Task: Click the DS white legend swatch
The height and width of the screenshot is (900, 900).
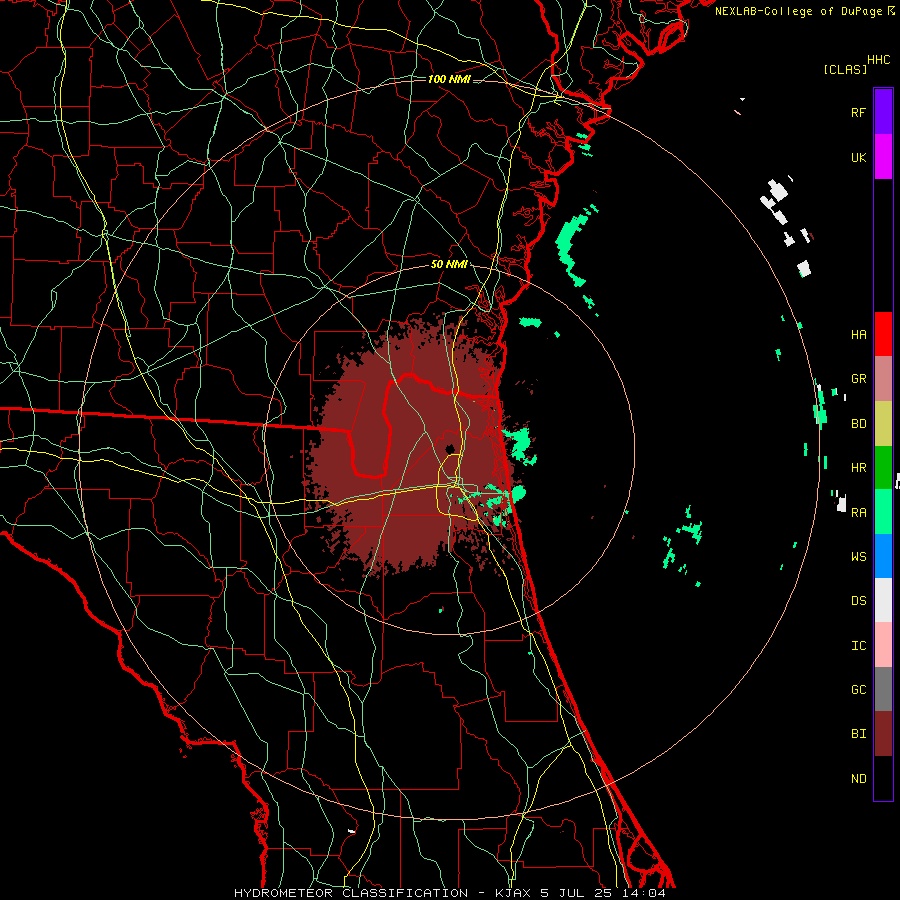Action: (883, 600)
